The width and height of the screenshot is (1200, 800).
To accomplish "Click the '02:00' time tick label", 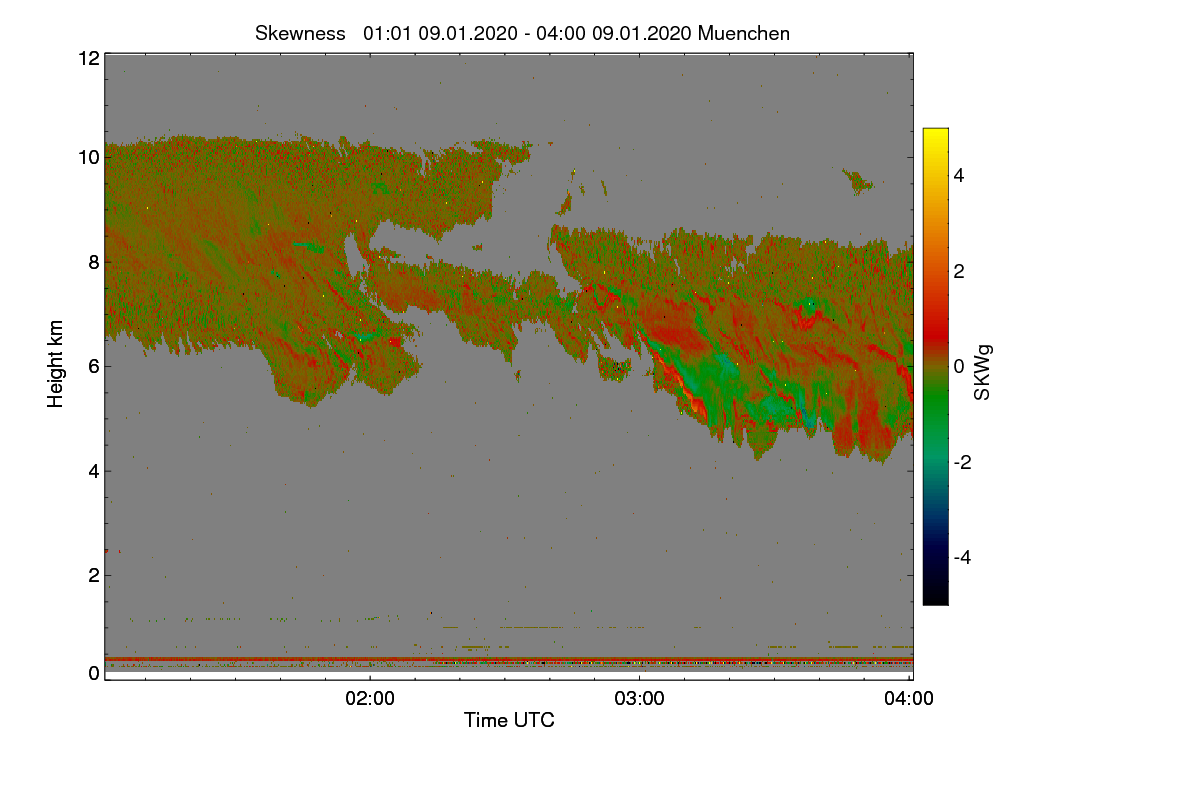I will pyautogui.click(x=370, y=699).
